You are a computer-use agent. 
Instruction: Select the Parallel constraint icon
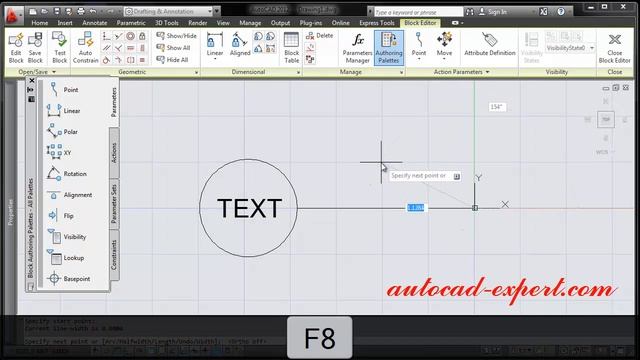[106, 48]
